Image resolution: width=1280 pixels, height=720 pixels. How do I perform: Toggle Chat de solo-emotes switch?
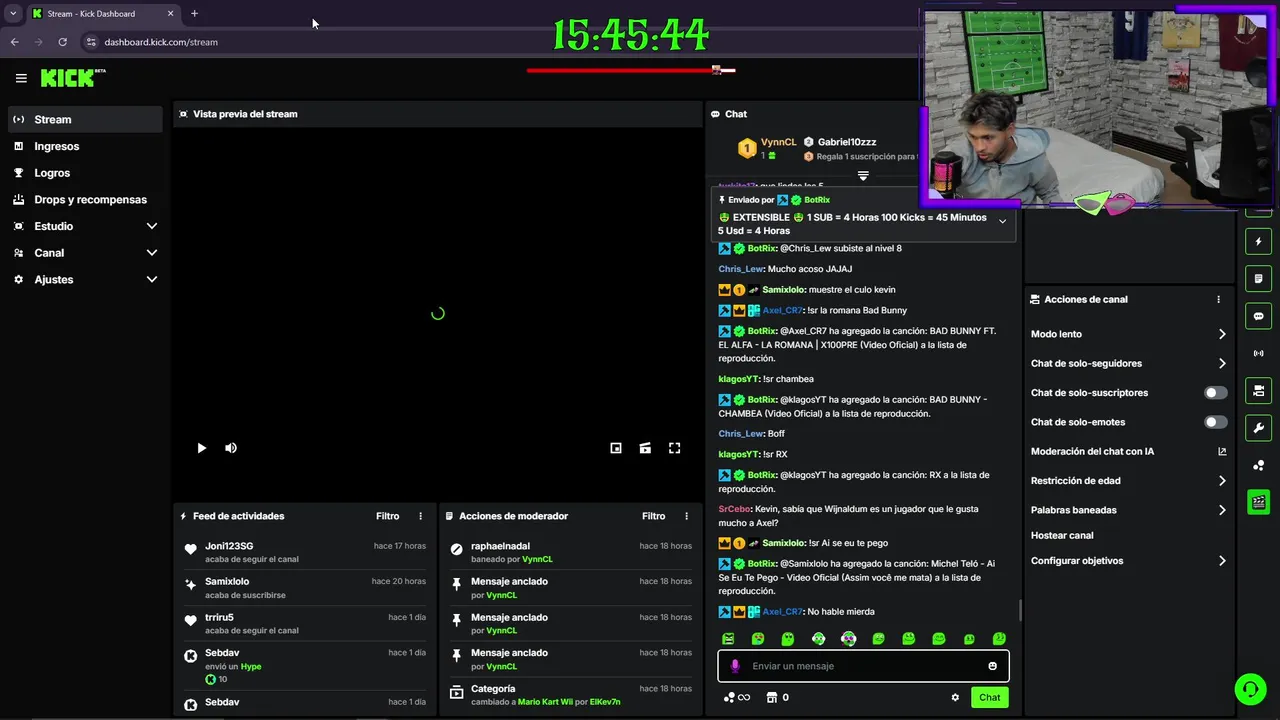tap(1216, 422)
